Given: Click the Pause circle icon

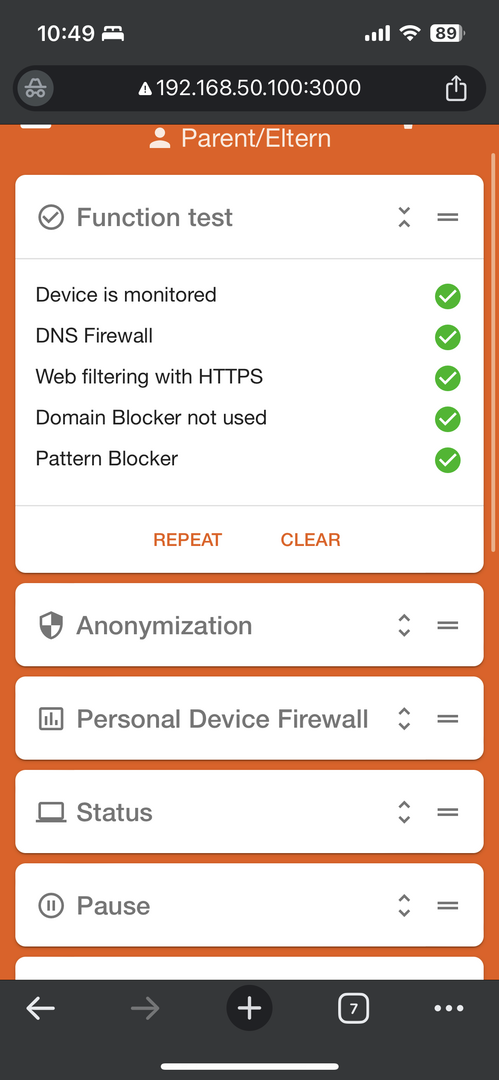Looking at the screenshot, I should (50, 906).
